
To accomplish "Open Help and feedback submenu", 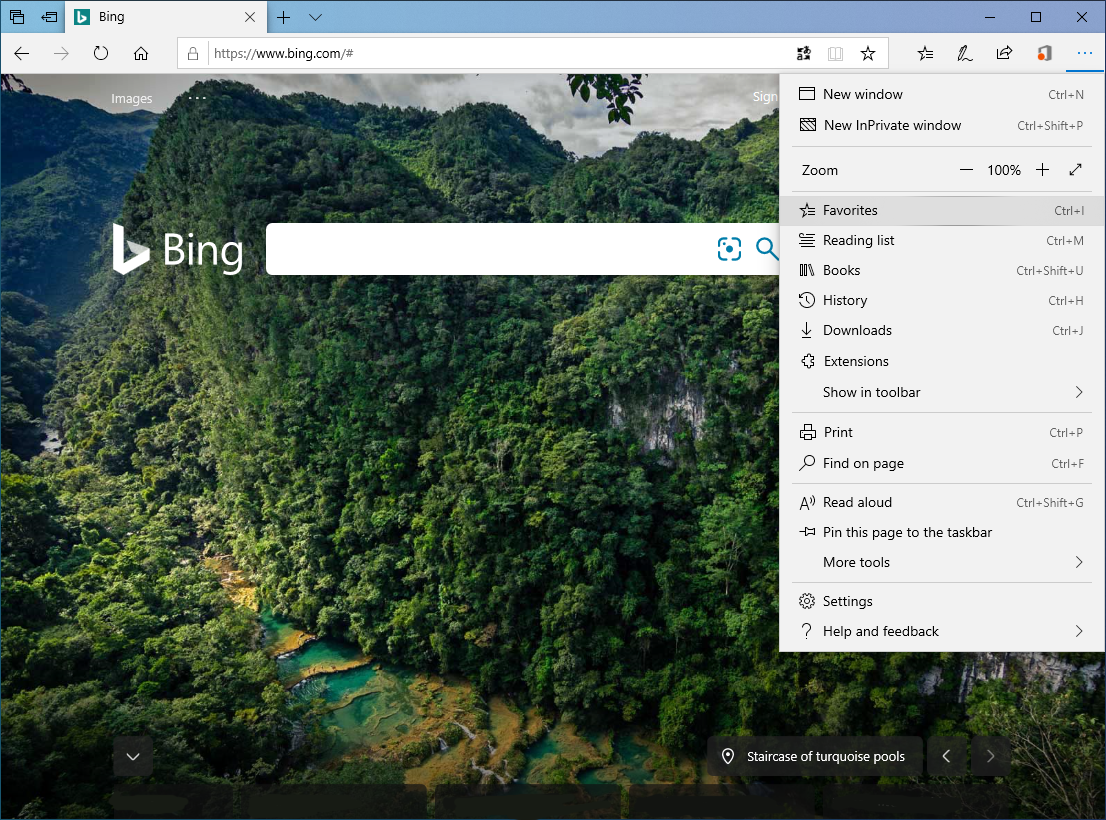I will 940,631.
